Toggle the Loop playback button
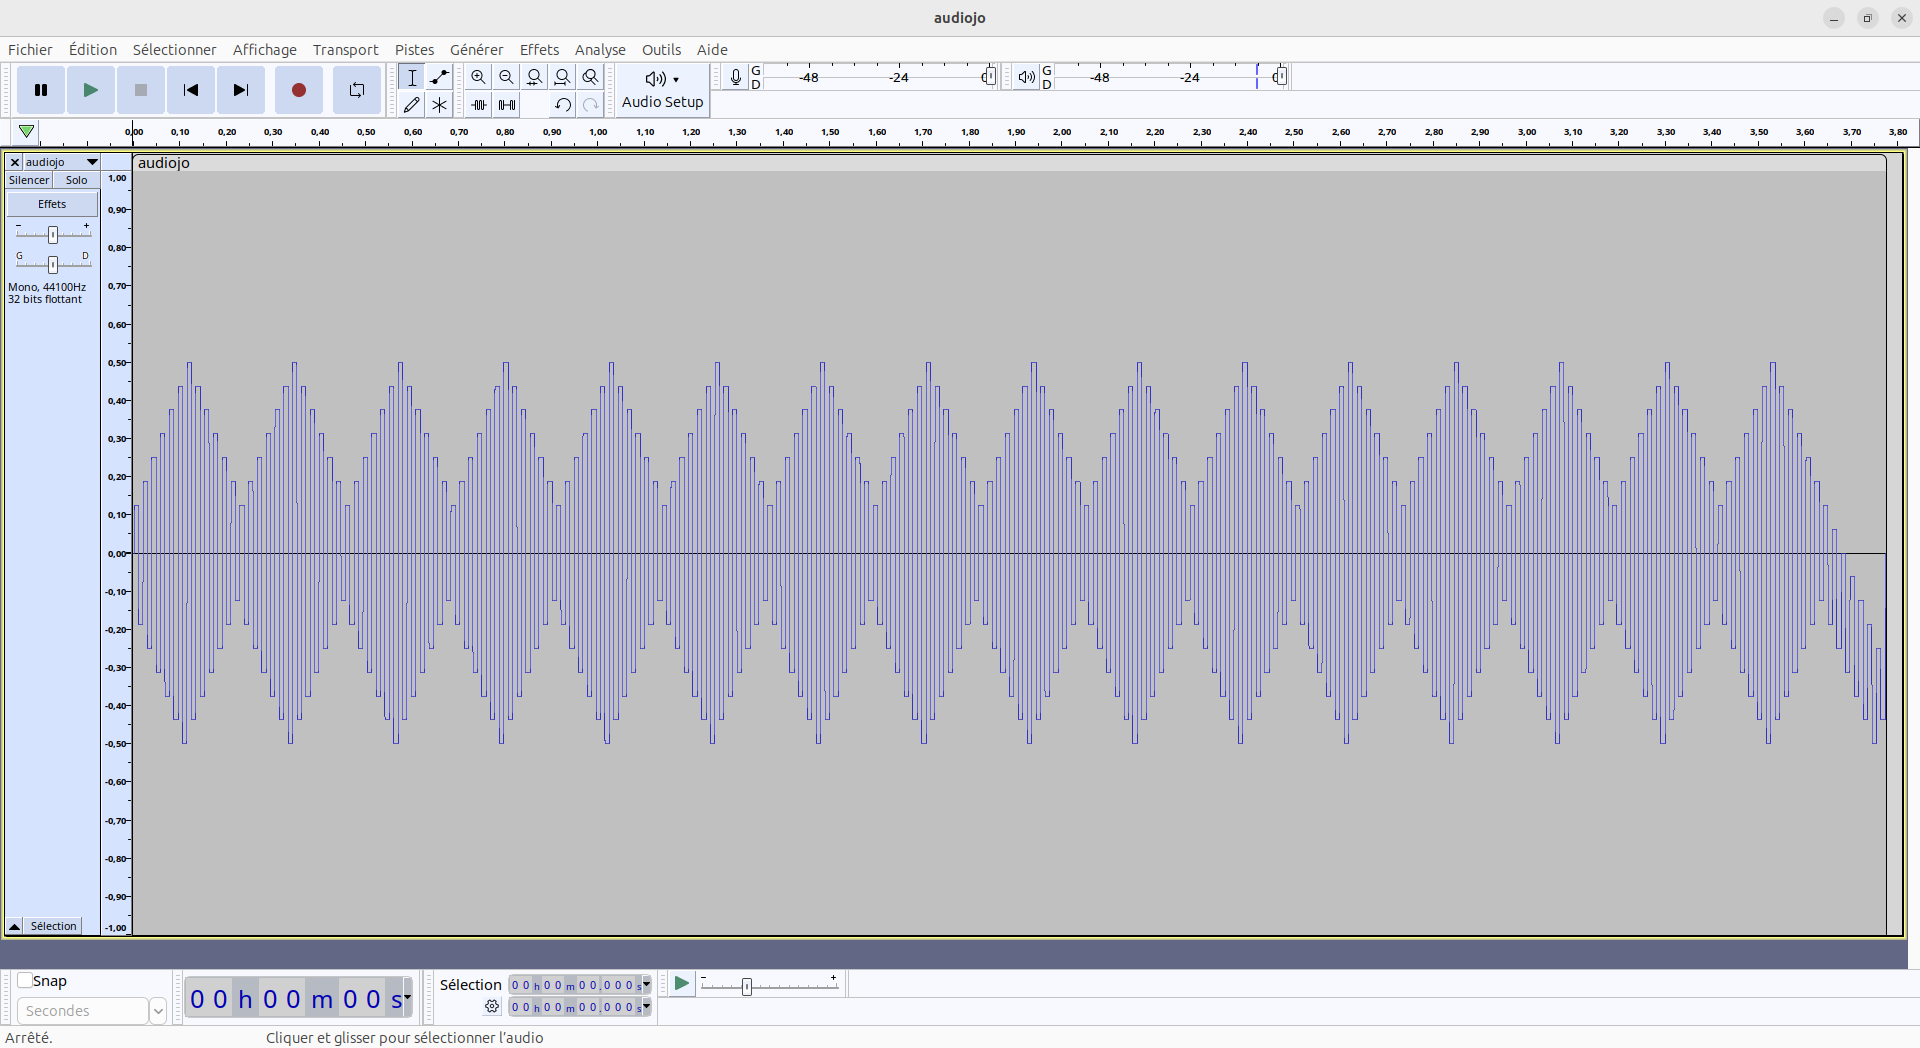Viewport: 1920px width, 1048px height. 356,90
